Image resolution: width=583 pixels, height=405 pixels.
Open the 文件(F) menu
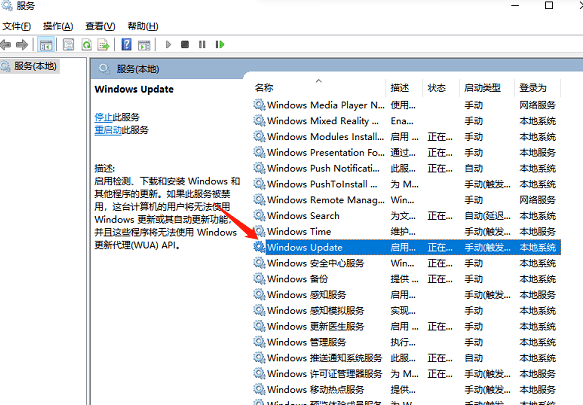[x=16, y=26]
